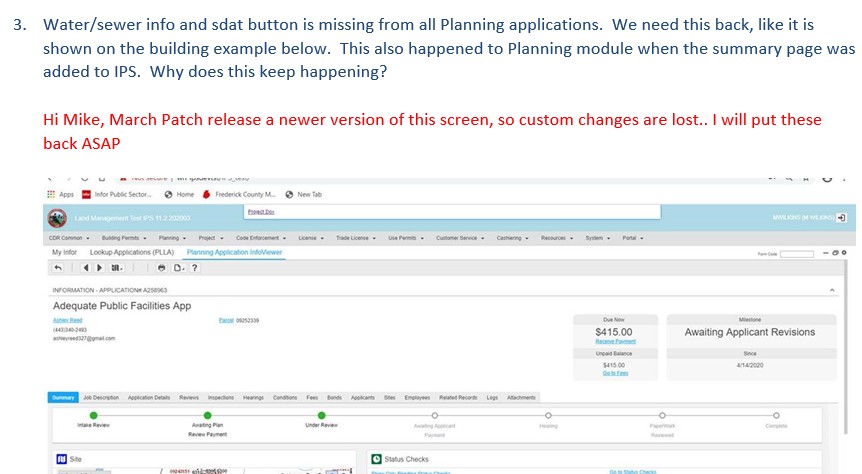Open the Home bookmark
This screenshot has height=474, width=862.
tap(179, 194)
